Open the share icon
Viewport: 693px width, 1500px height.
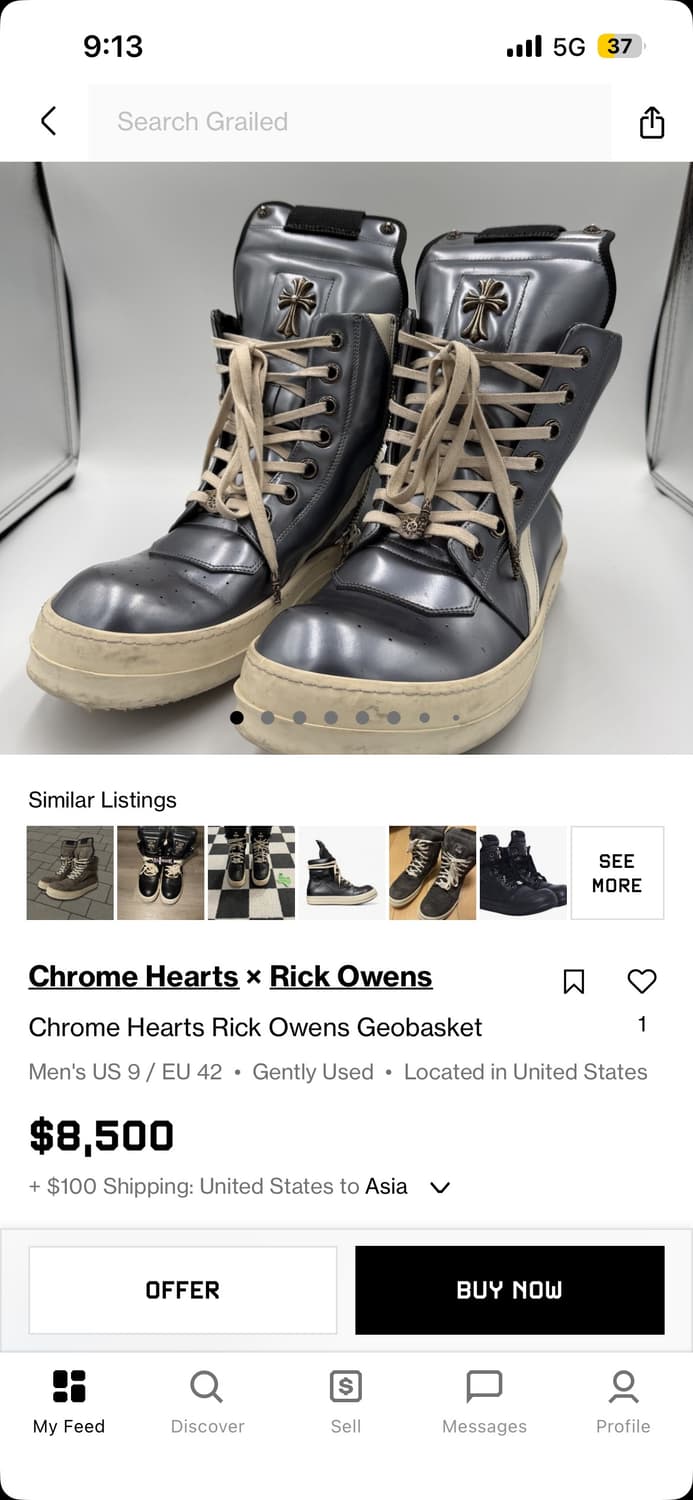pos(651,121)
